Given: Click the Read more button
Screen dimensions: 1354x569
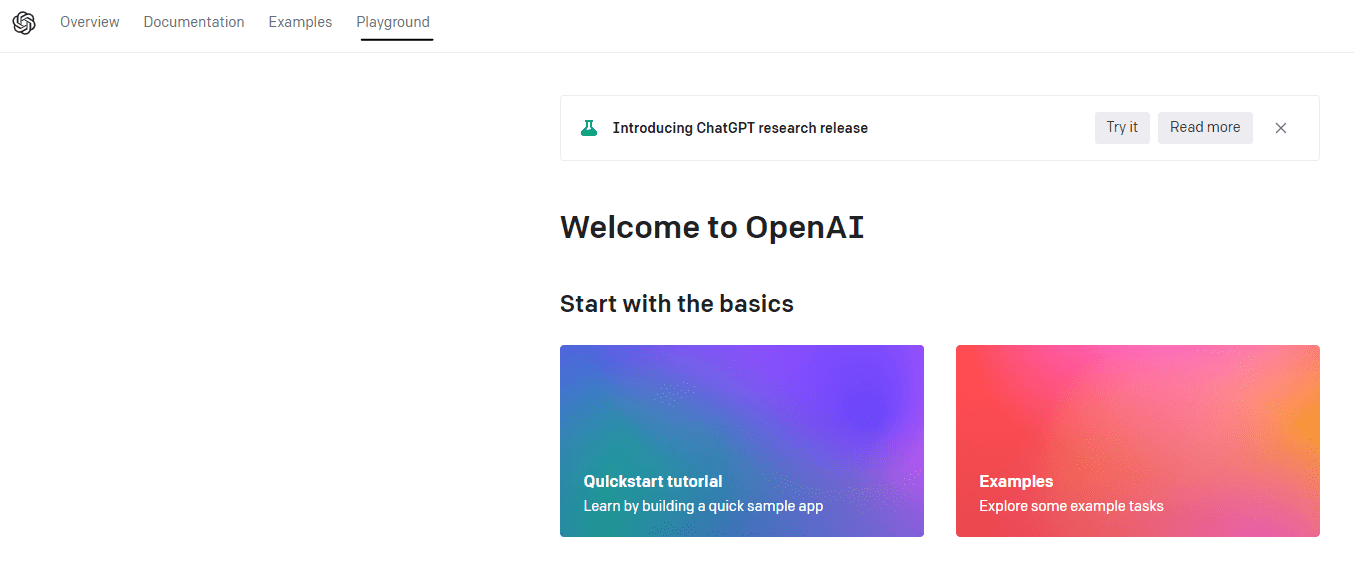Looking at the screenshot, I should pos(1204,127).
